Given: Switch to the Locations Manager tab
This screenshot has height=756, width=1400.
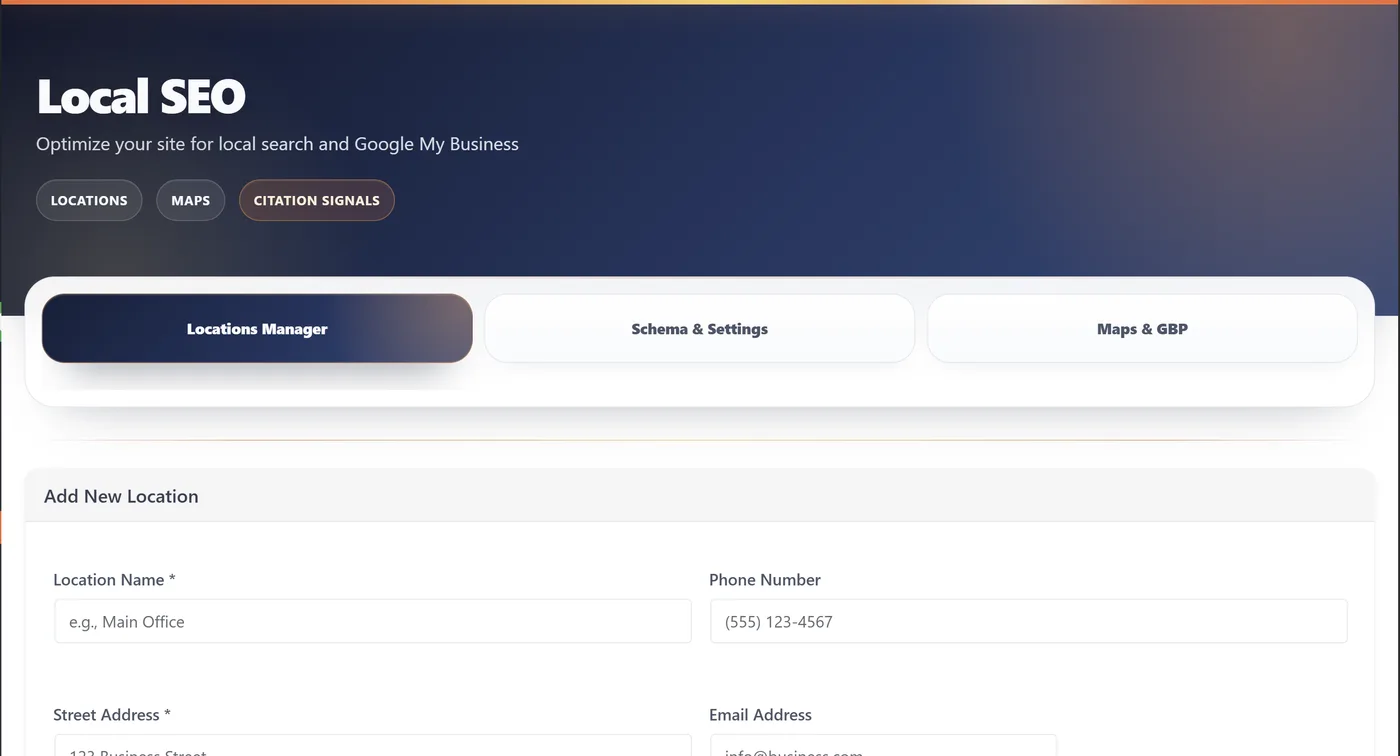Looking at the screenshot, I should (257, 329).
